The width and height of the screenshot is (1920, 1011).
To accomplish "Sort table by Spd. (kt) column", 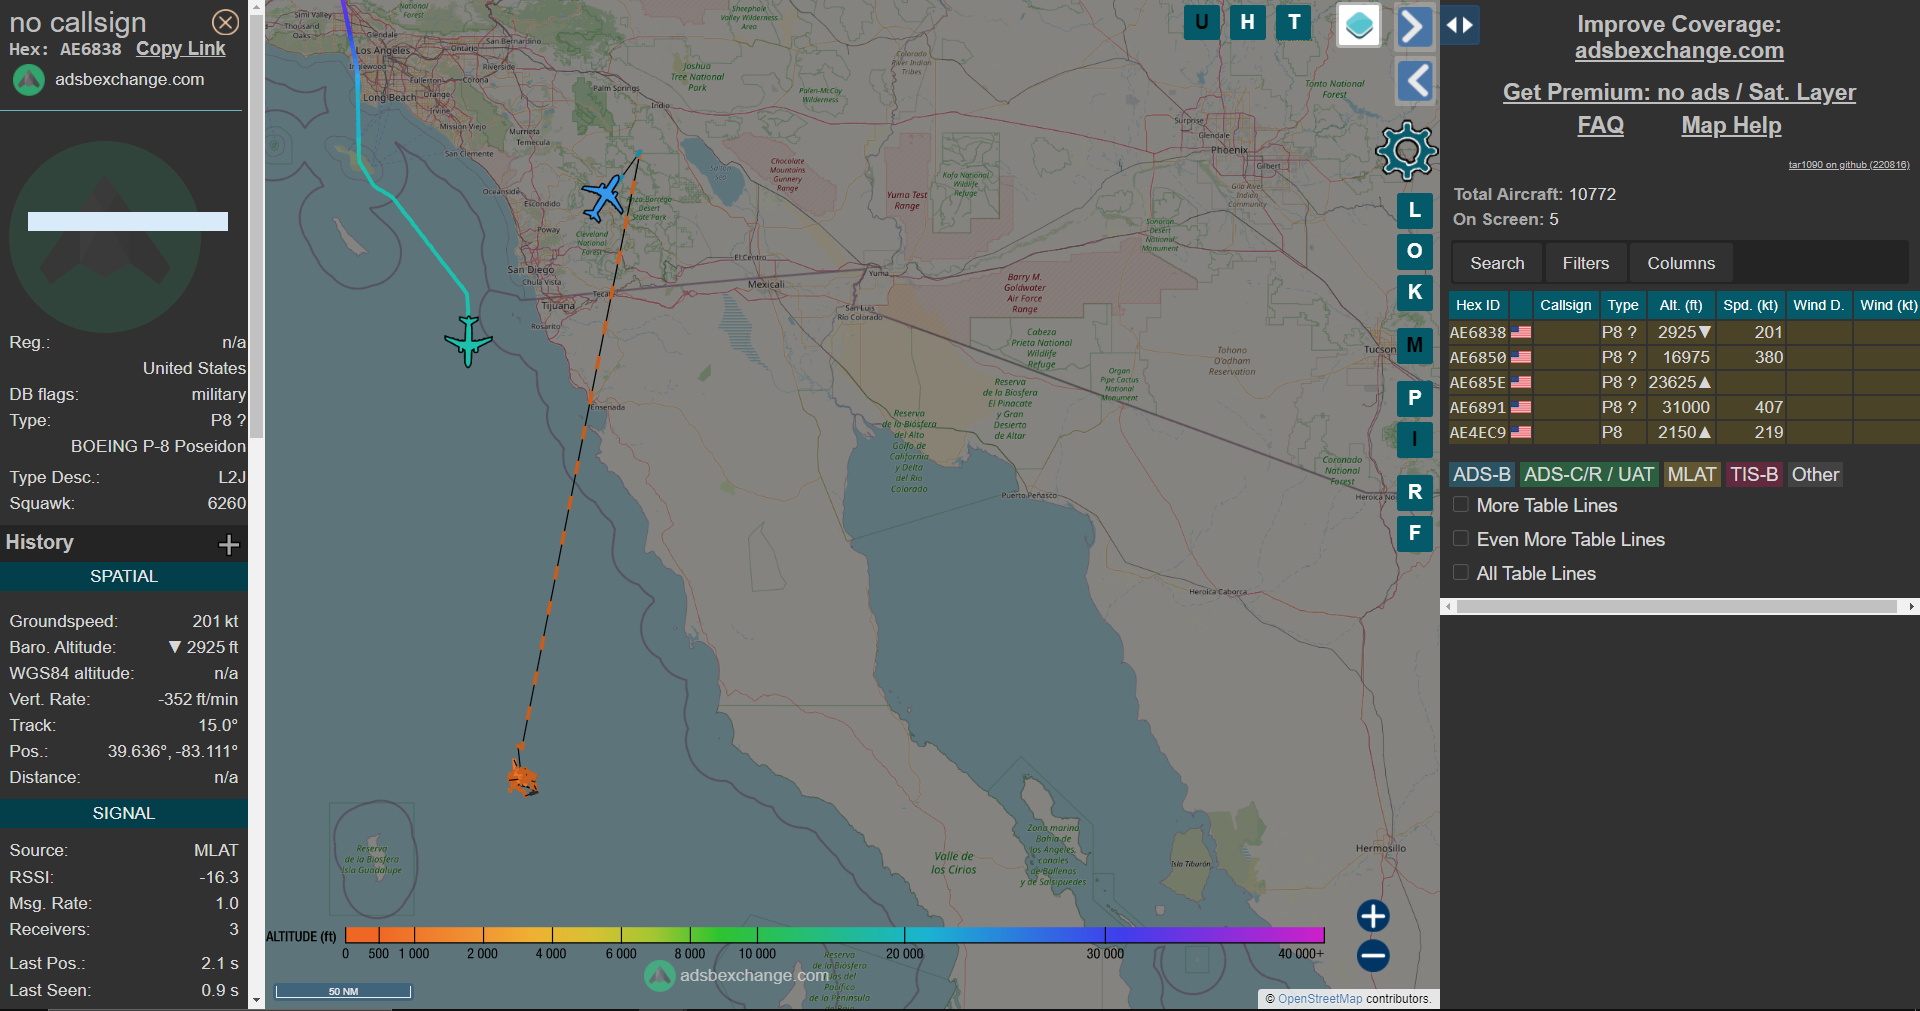I will 1750,305.
